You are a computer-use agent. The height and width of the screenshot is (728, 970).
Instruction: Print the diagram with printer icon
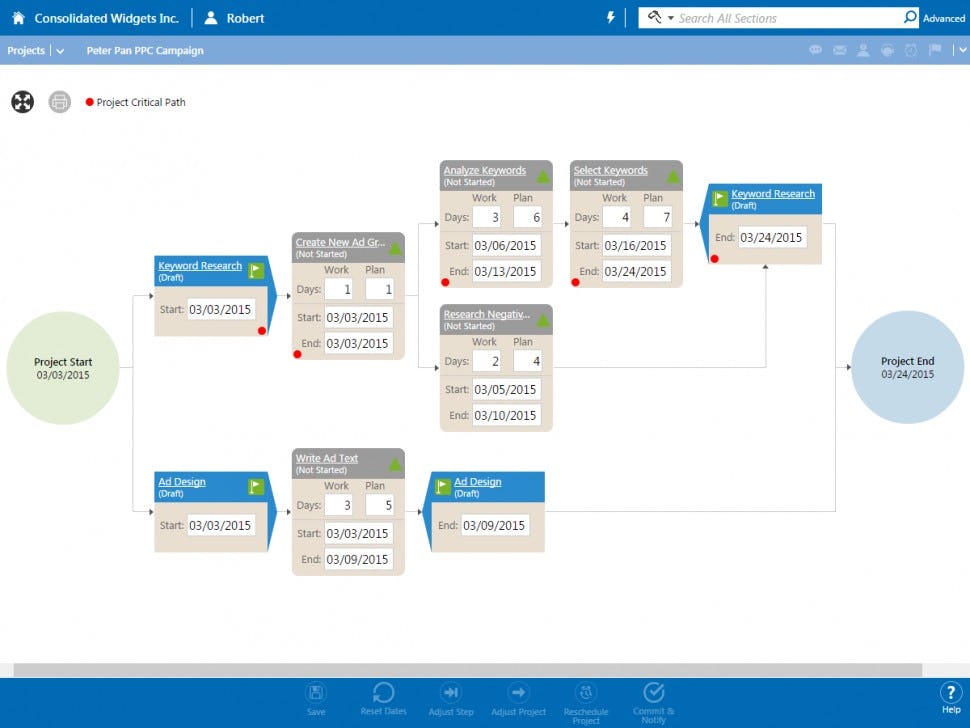pyautogui.click(x=59, y=102)
